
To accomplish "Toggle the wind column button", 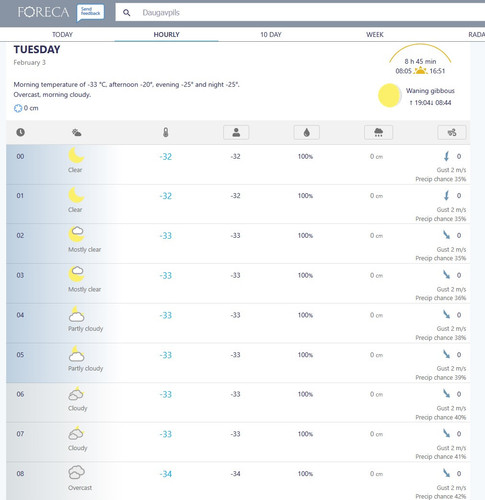I will (452, 132).
